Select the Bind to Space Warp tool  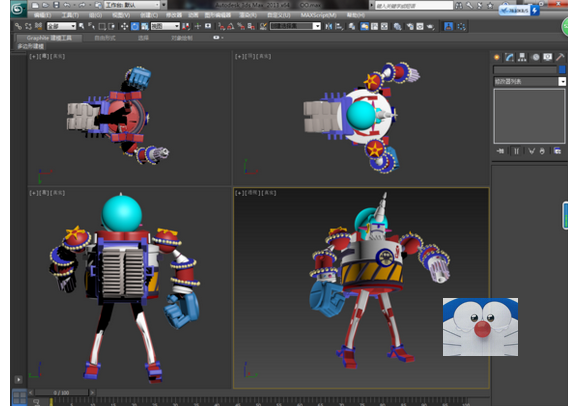[x=38, y=26]
